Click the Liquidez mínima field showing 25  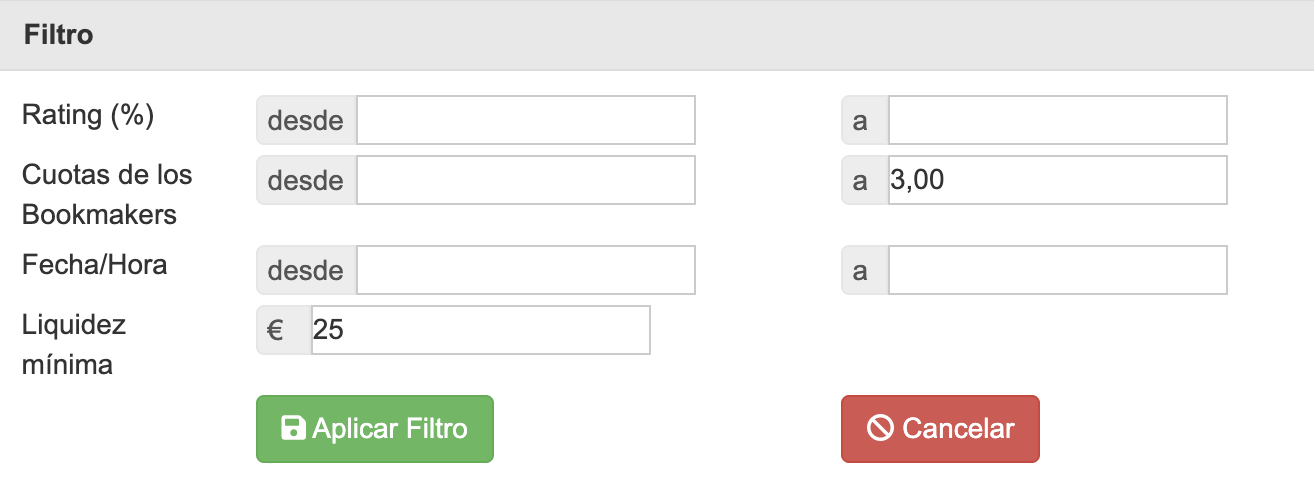click(480, 330)
